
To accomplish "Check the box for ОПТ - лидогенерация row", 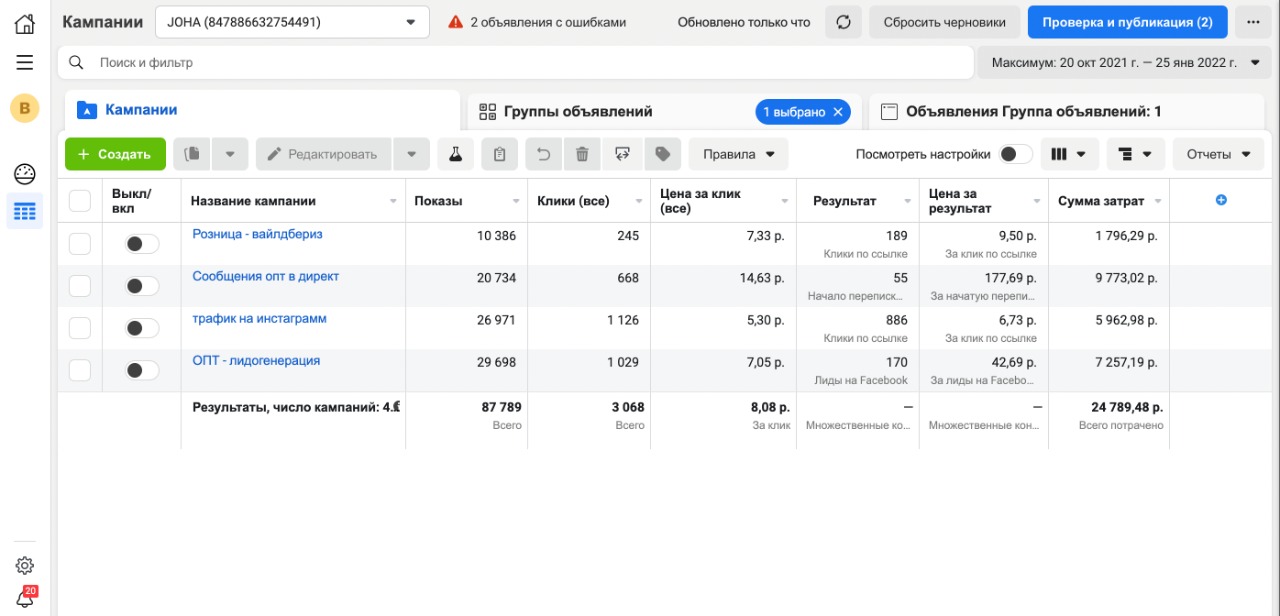I will pyautogui.click(x=80, y=370).
